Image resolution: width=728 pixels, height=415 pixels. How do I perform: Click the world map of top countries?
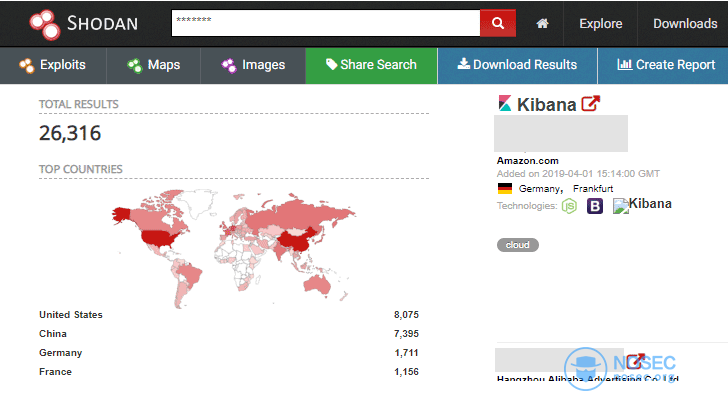pyautogui.click(x=234, y=248)
